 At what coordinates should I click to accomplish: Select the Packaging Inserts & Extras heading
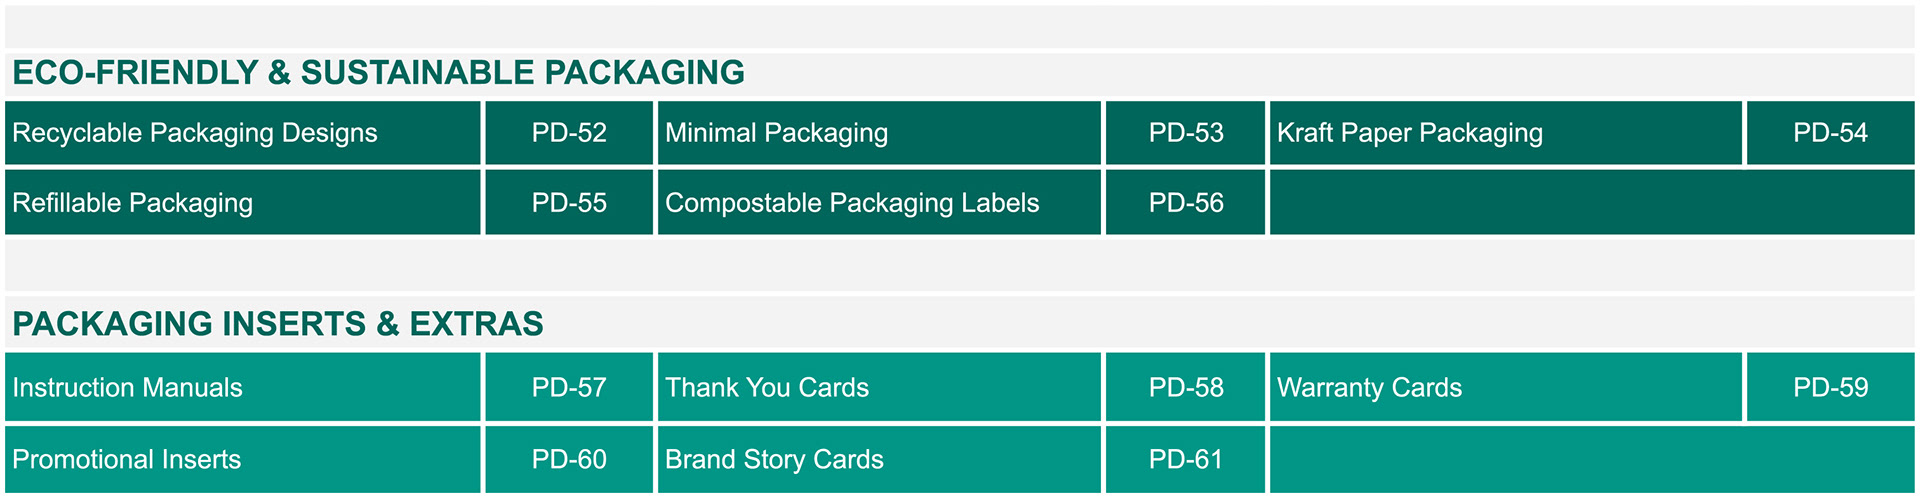(x=278, y=324)
